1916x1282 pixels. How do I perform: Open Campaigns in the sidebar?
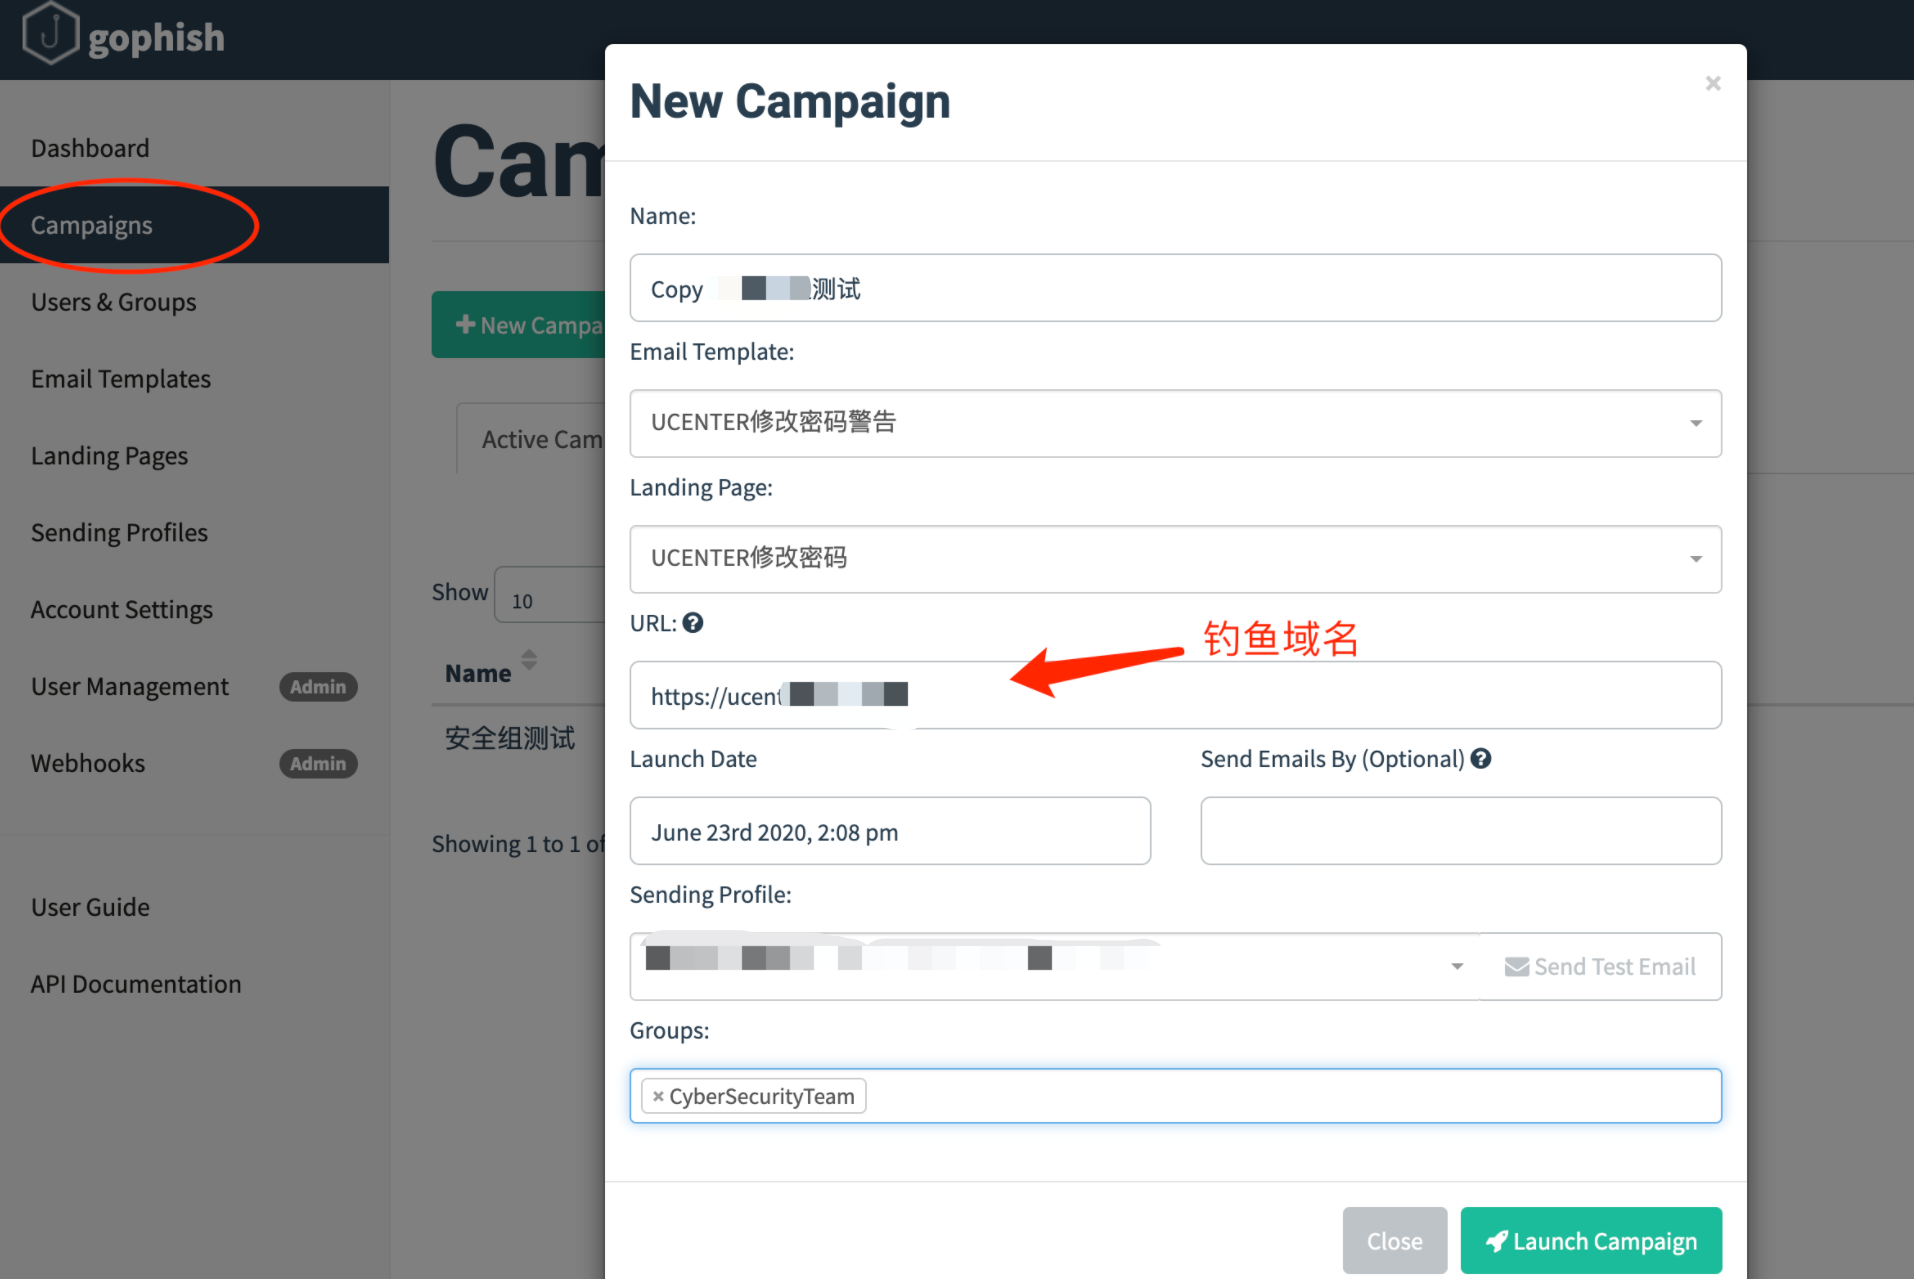coord(92,225)
